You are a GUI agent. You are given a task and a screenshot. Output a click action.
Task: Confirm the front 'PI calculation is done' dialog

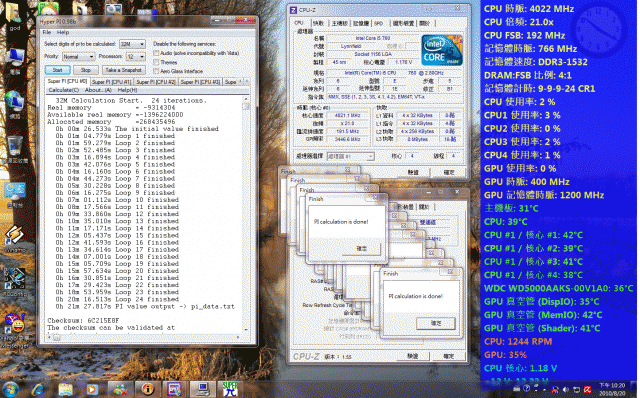[x=361, y=249]
